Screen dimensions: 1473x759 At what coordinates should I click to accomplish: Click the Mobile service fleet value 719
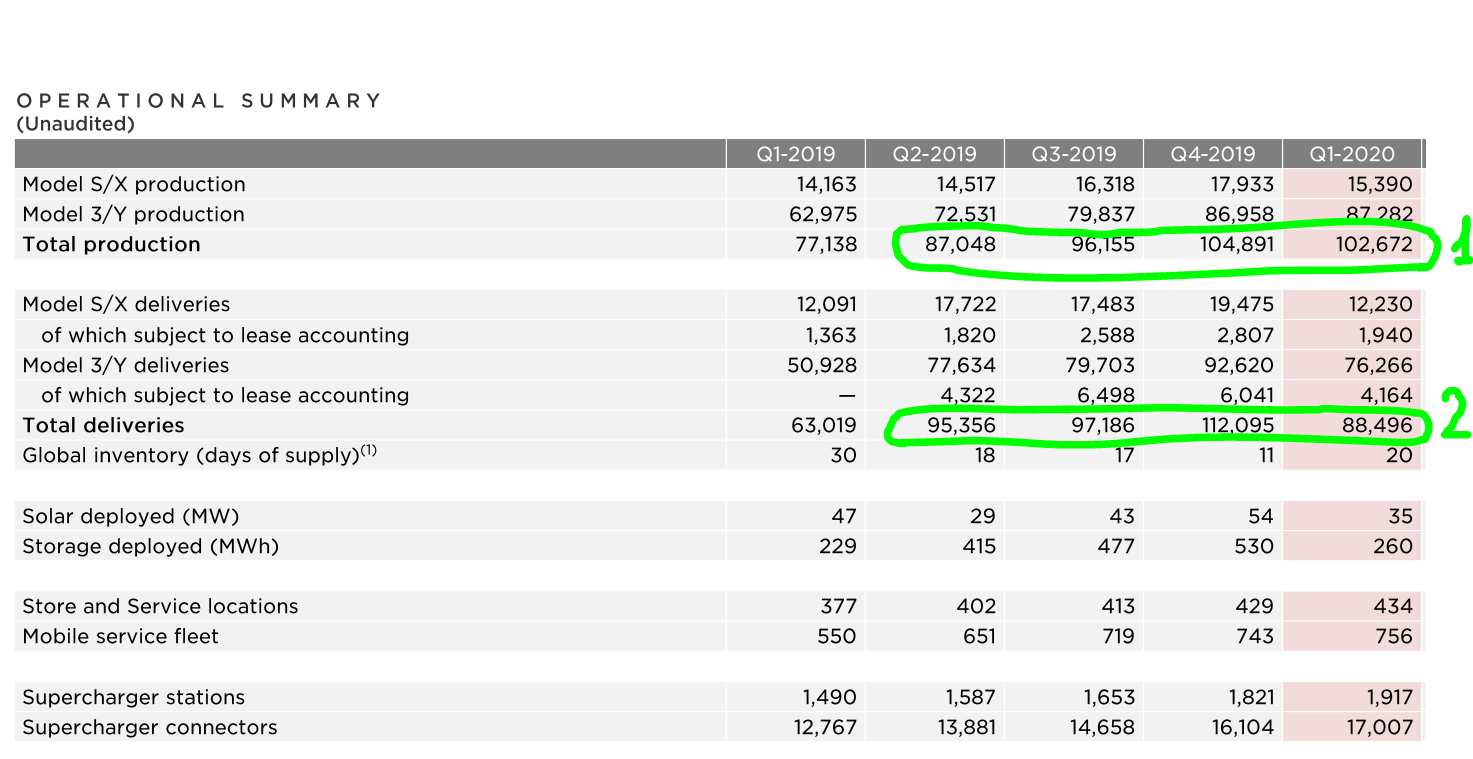point(1117,636)
